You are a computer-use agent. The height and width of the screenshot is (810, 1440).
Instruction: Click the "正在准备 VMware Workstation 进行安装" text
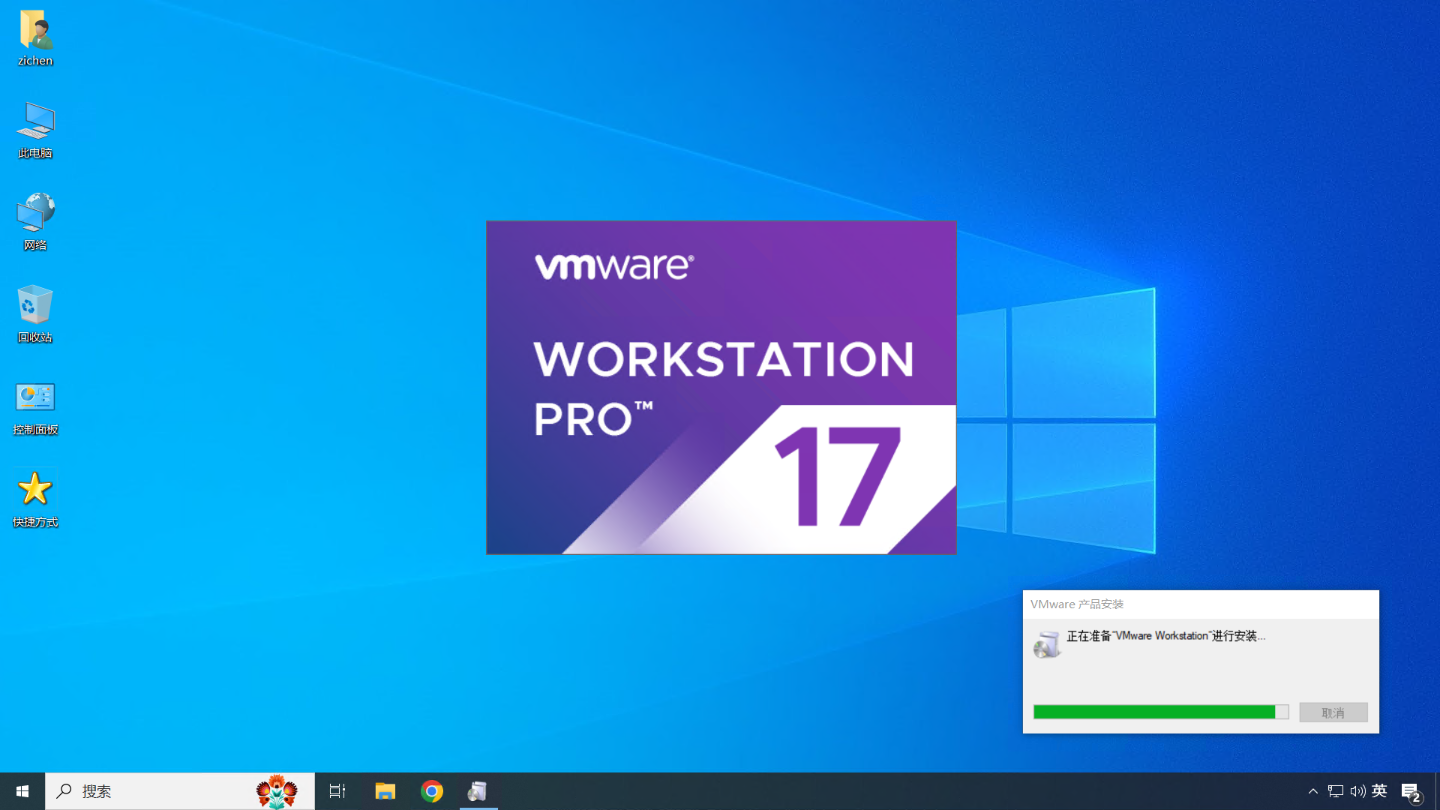click(x=1166, y=636)
